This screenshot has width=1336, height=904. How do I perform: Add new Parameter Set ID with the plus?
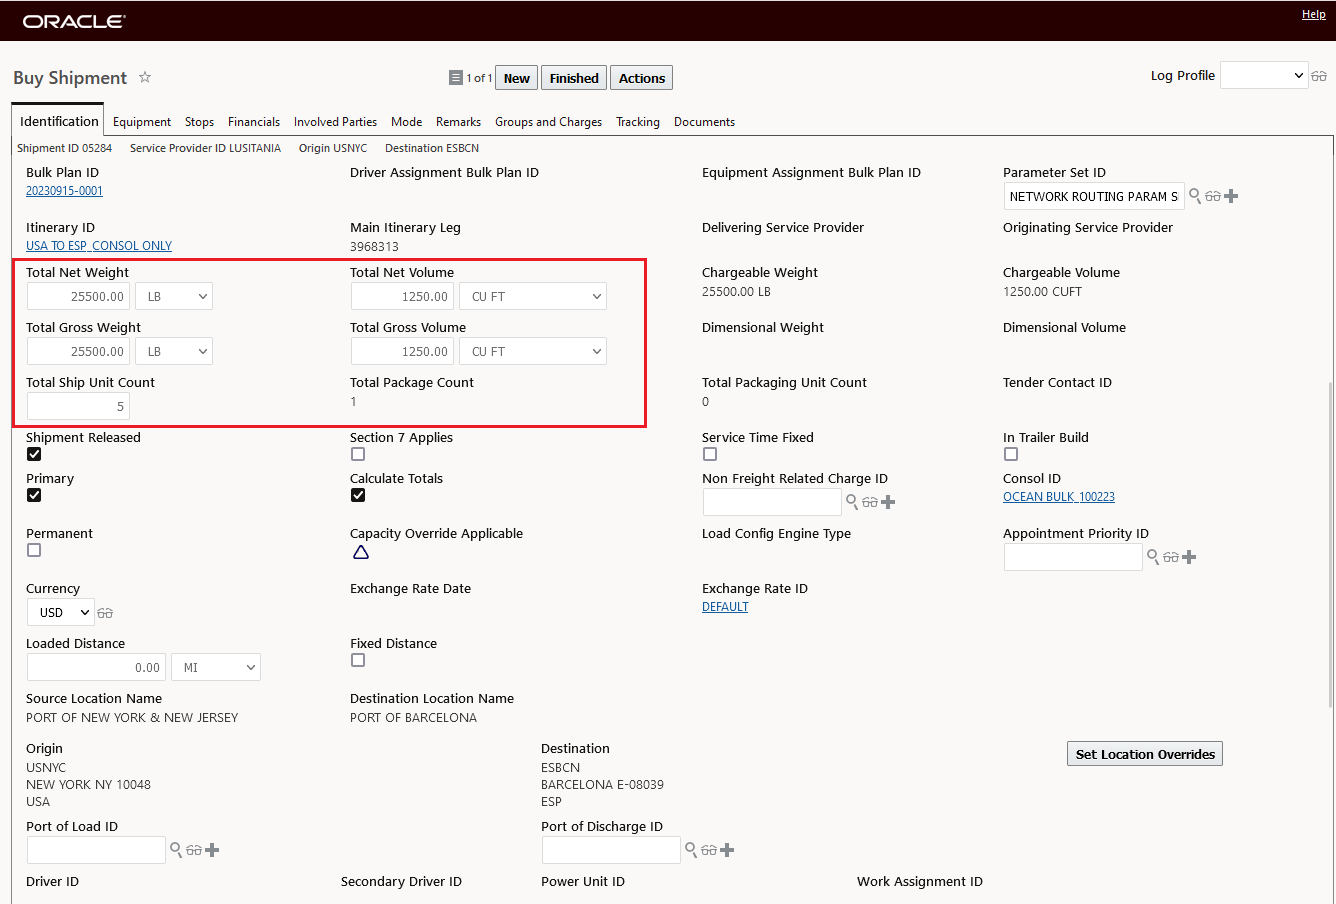coord(1231,196)
